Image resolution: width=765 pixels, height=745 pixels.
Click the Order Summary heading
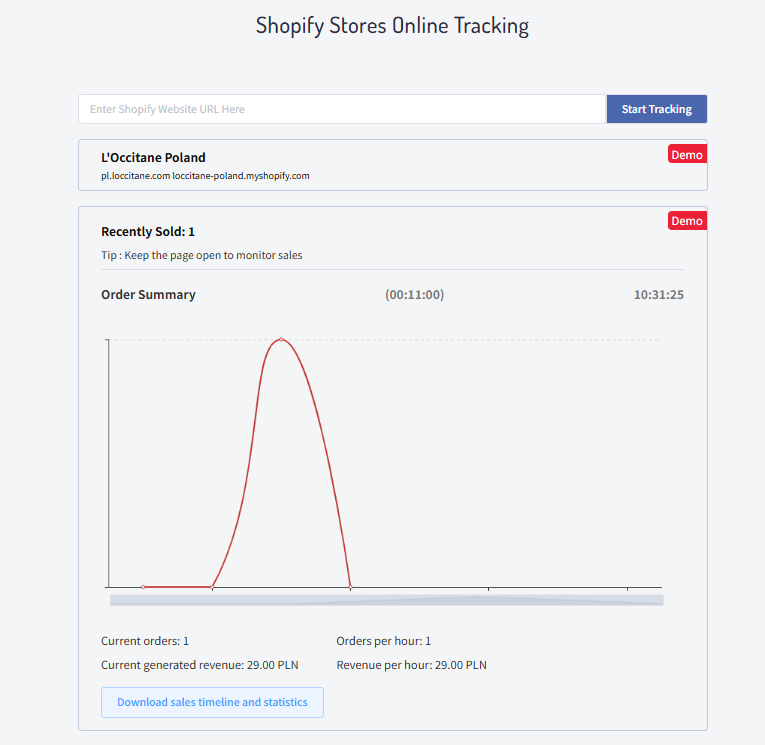(x=148, y=295)
